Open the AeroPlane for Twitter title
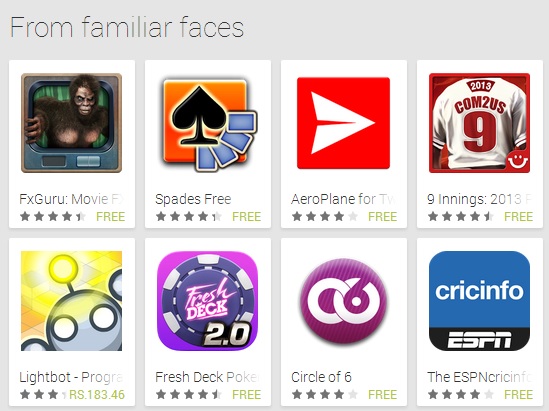 click(343, 199)
